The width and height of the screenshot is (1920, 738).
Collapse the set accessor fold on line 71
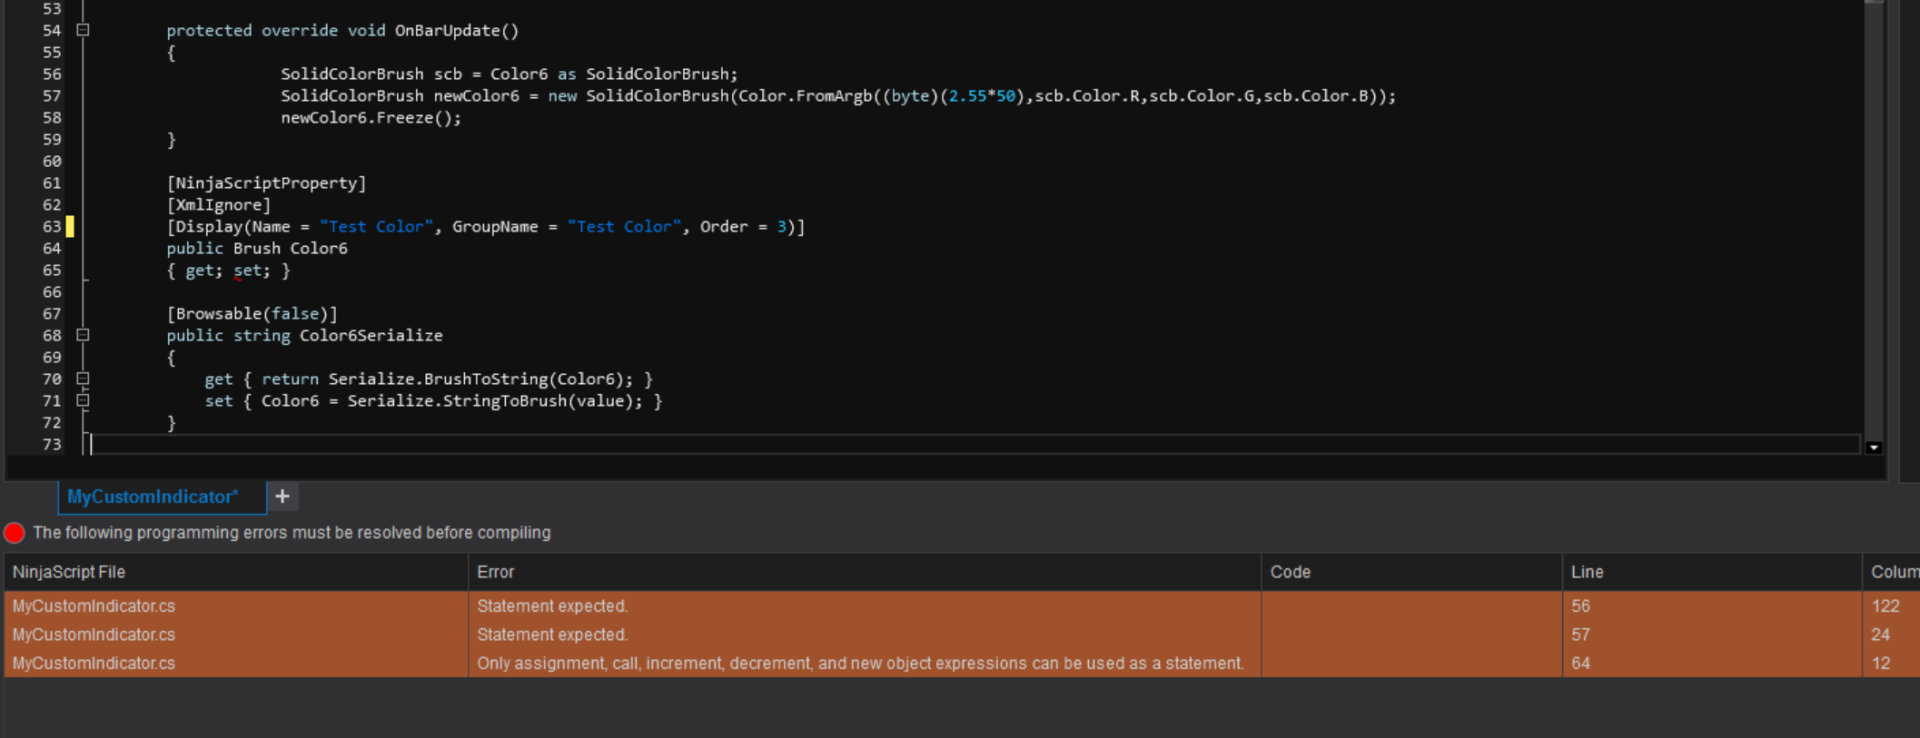tap(83, 401)
